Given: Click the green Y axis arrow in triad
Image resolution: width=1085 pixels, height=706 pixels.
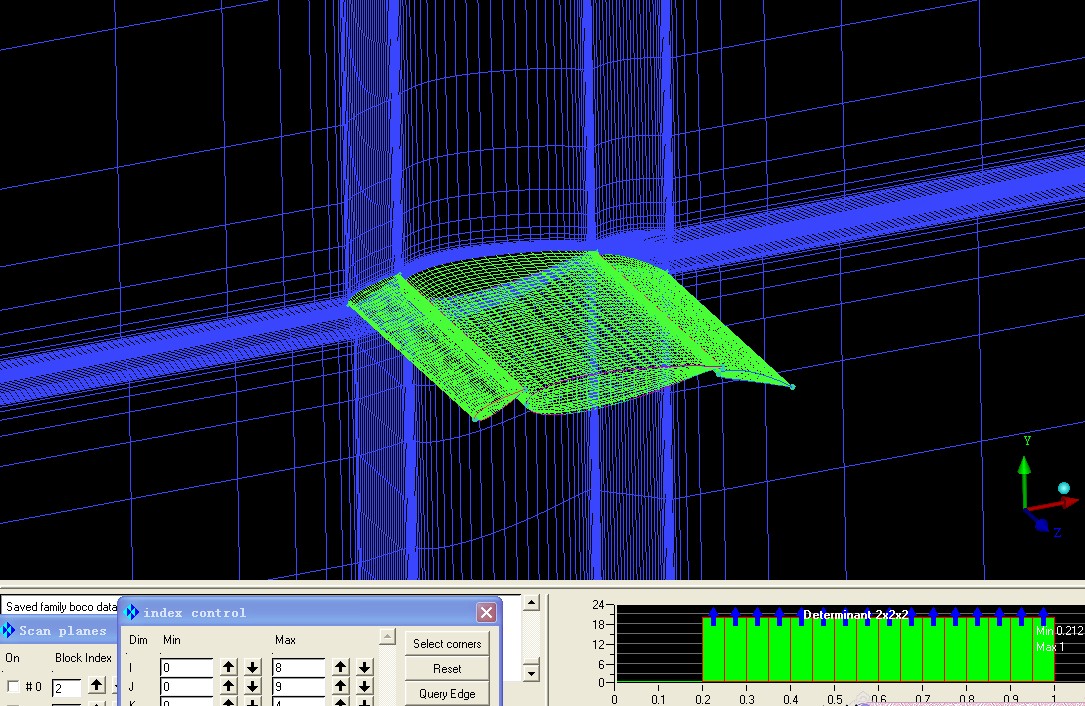Looking at the screenshot, I should click(1024, 468).
